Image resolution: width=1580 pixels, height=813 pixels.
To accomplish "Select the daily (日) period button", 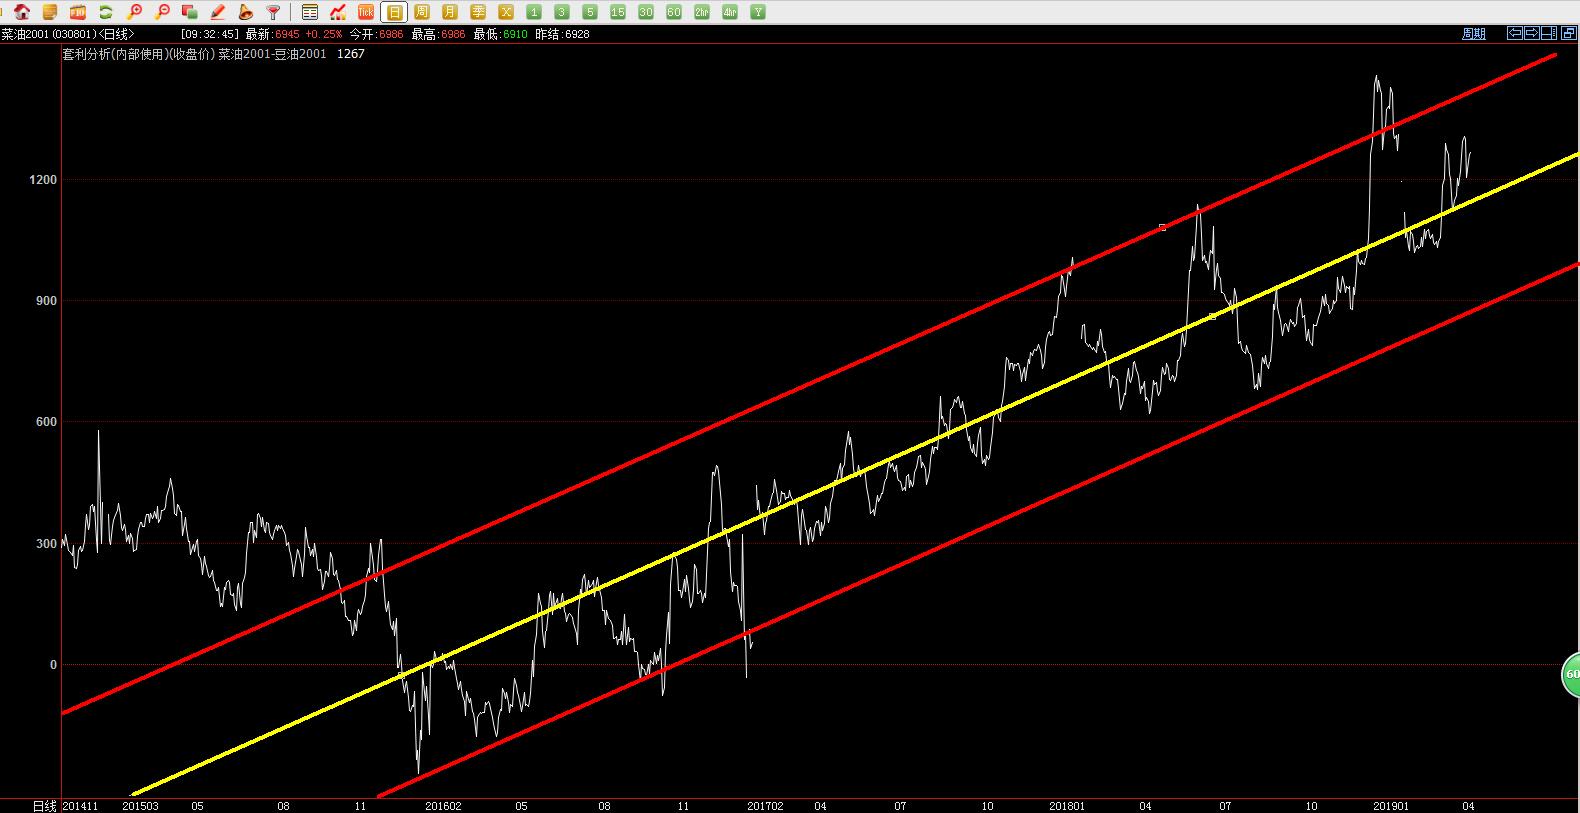I will pos(394,12).
